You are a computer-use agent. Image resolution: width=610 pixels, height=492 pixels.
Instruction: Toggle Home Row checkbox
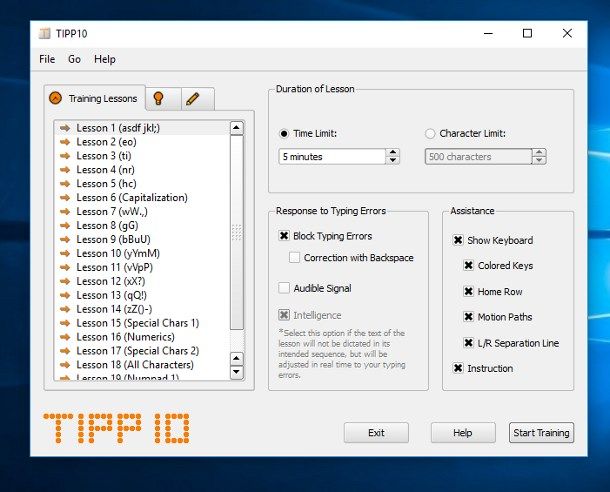[469, 291]
